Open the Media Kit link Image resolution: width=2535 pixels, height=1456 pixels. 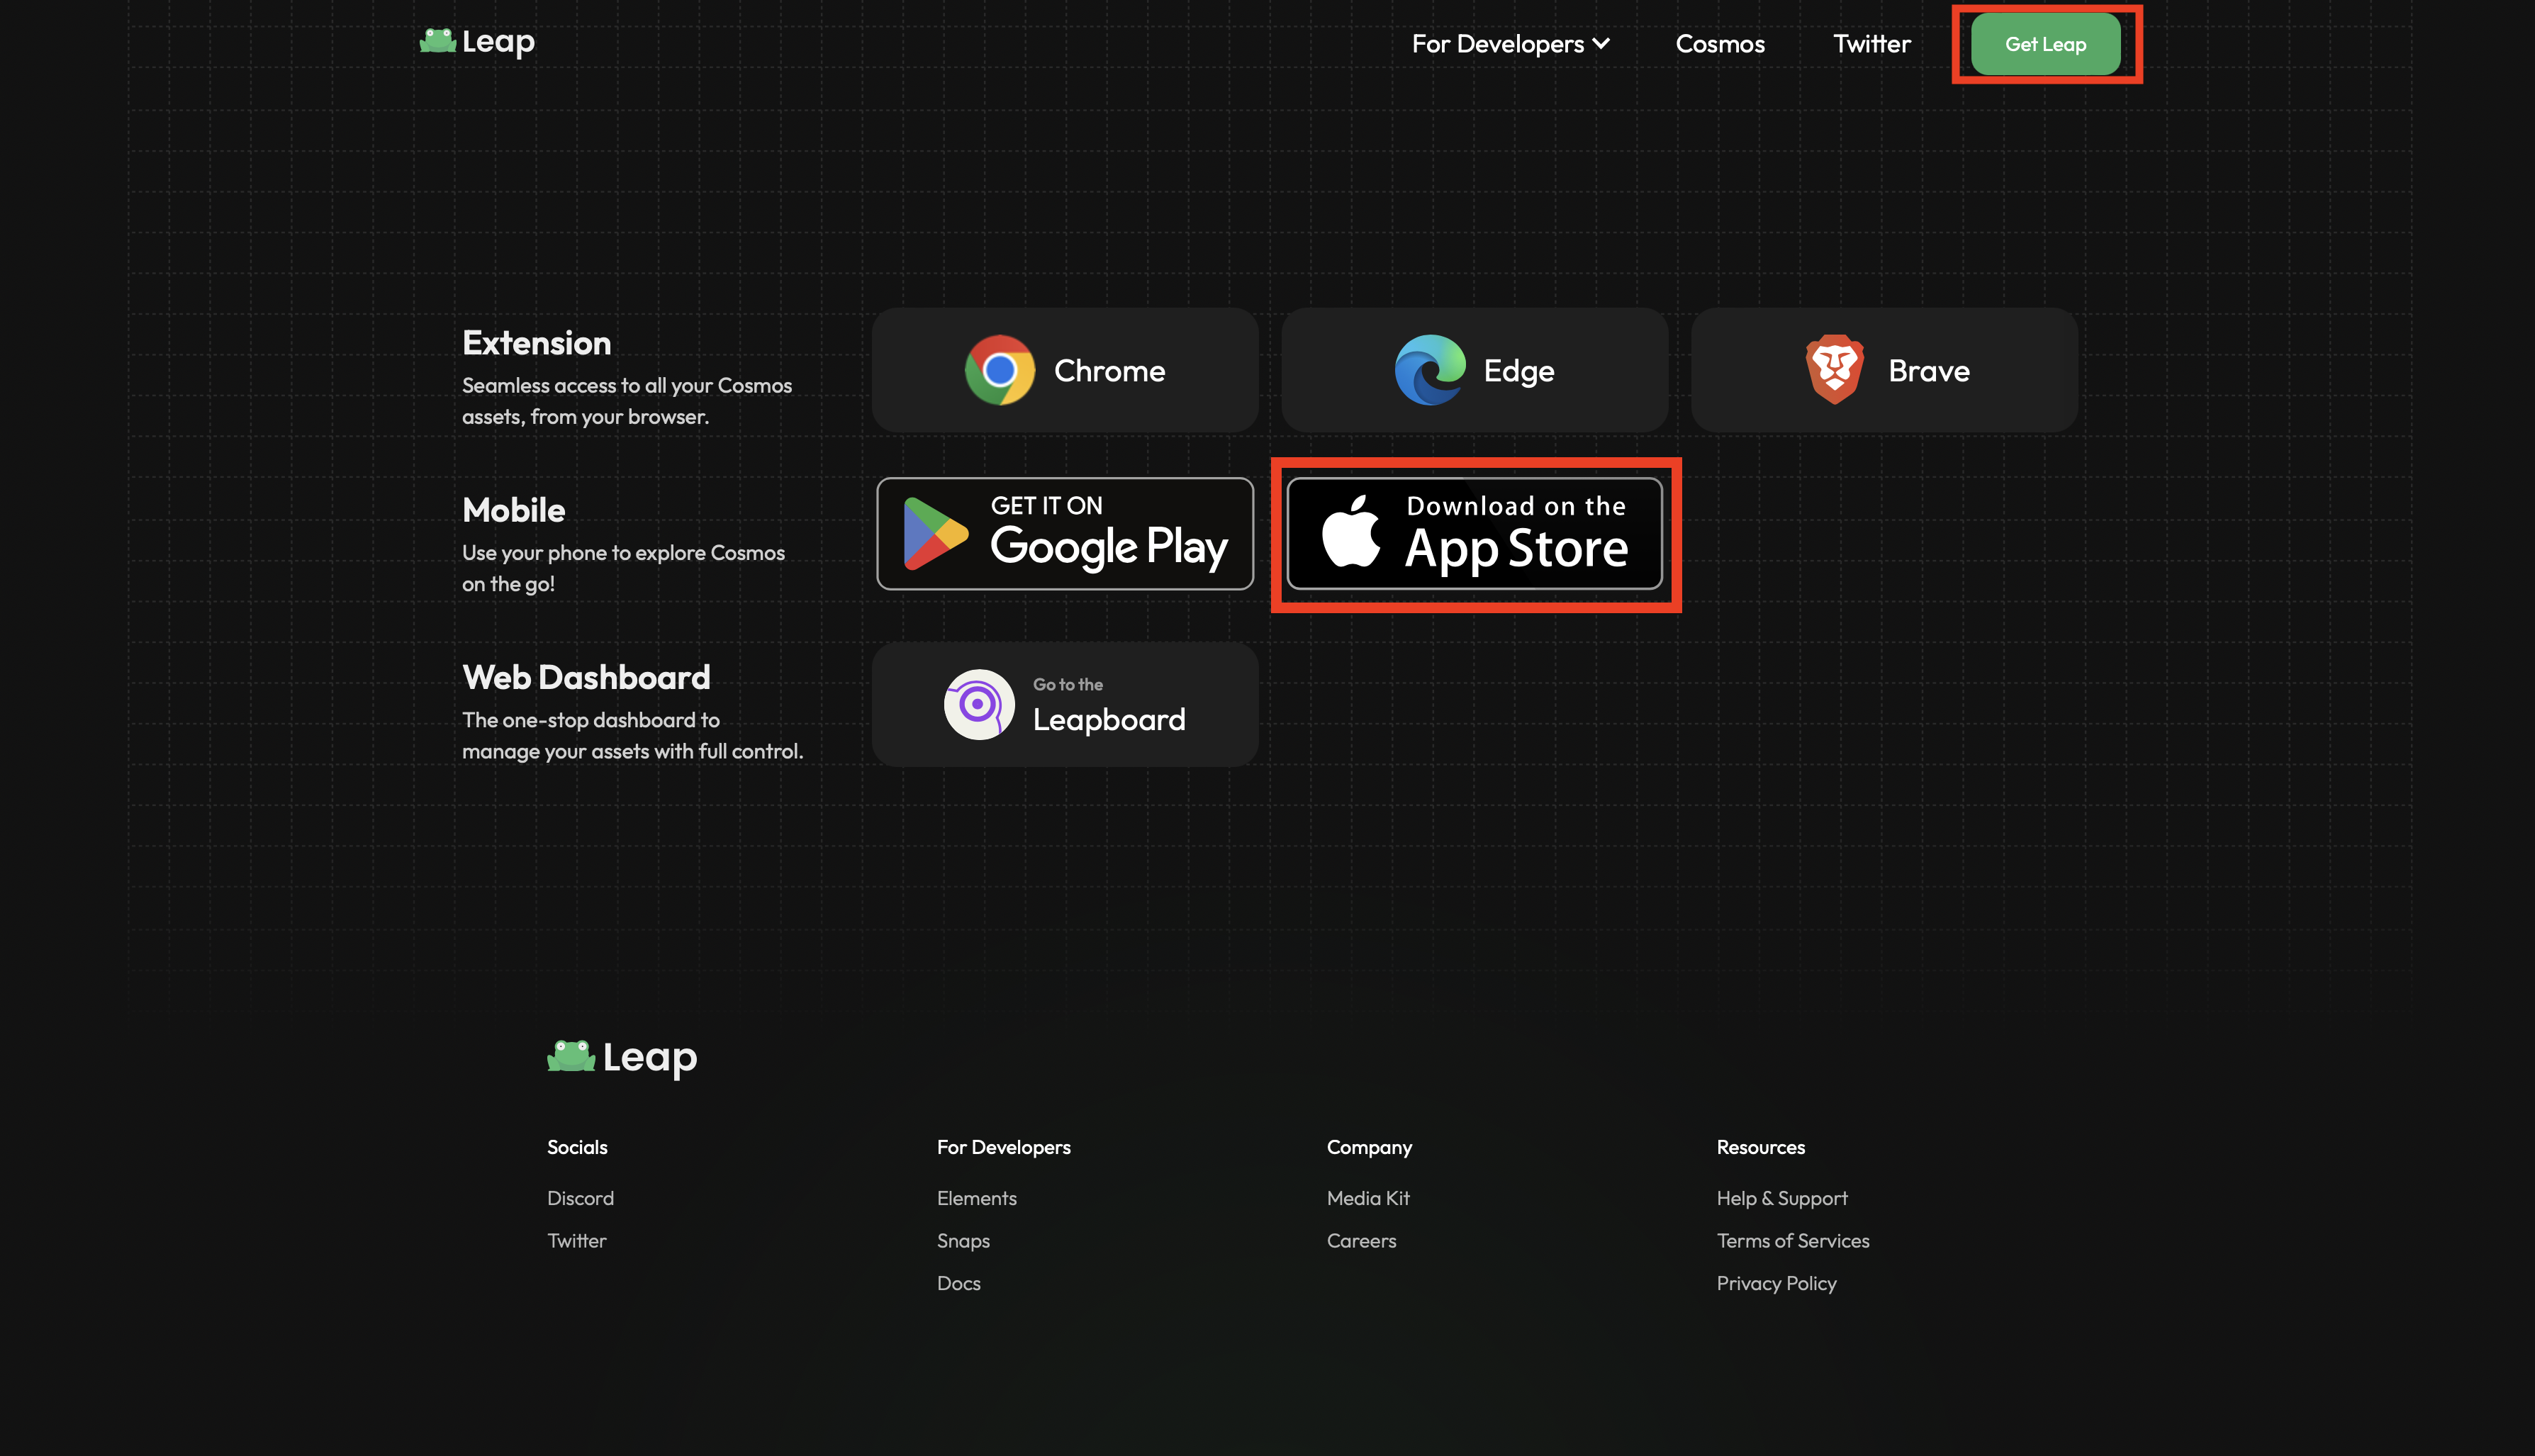[x=1368, y=1198]
